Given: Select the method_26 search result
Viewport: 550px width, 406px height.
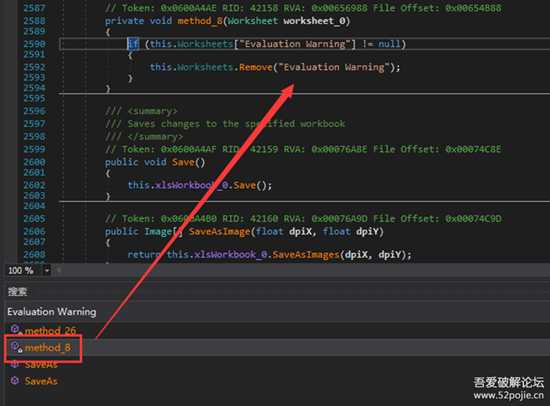Looking at the screenshot, I should pyautogui.click(x=50, y=331).
